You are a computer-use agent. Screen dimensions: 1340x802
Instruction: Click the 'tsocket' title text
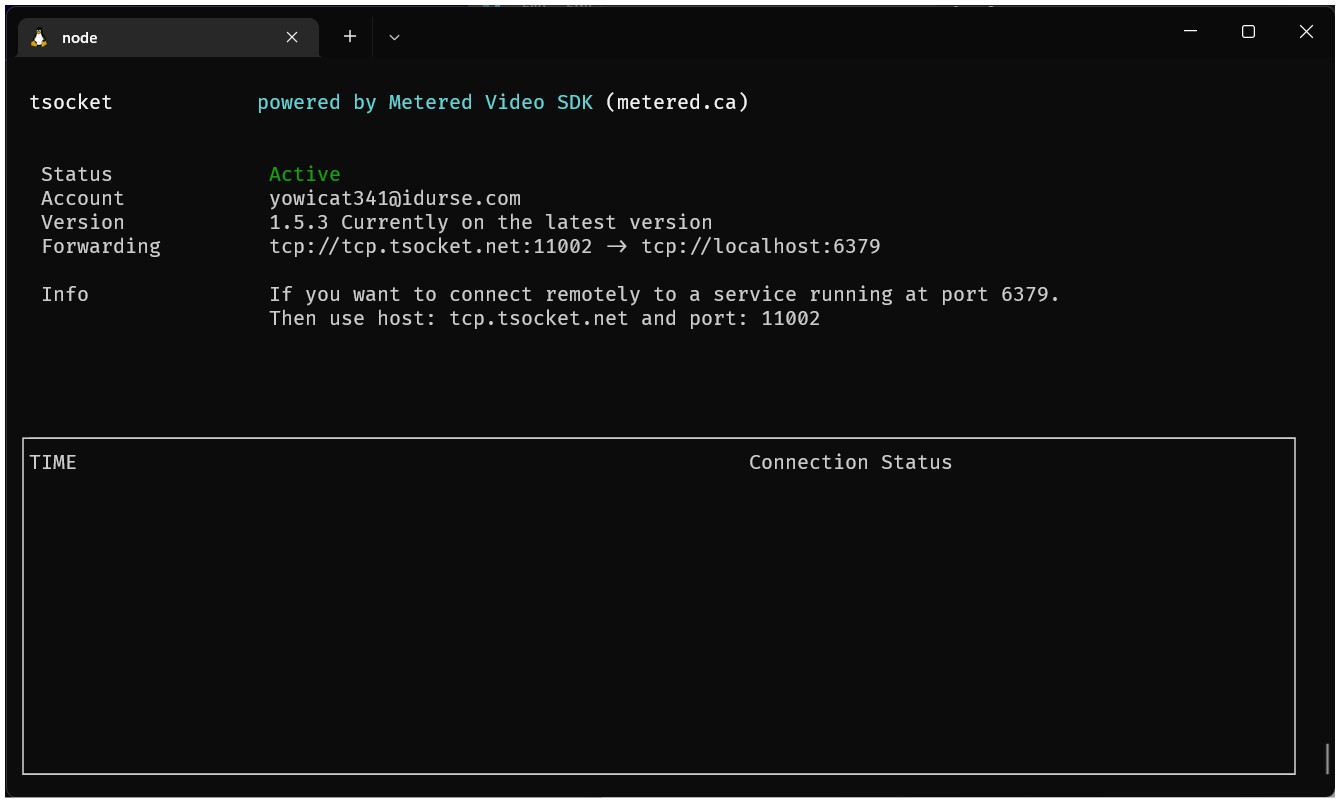tap(71, 102)
